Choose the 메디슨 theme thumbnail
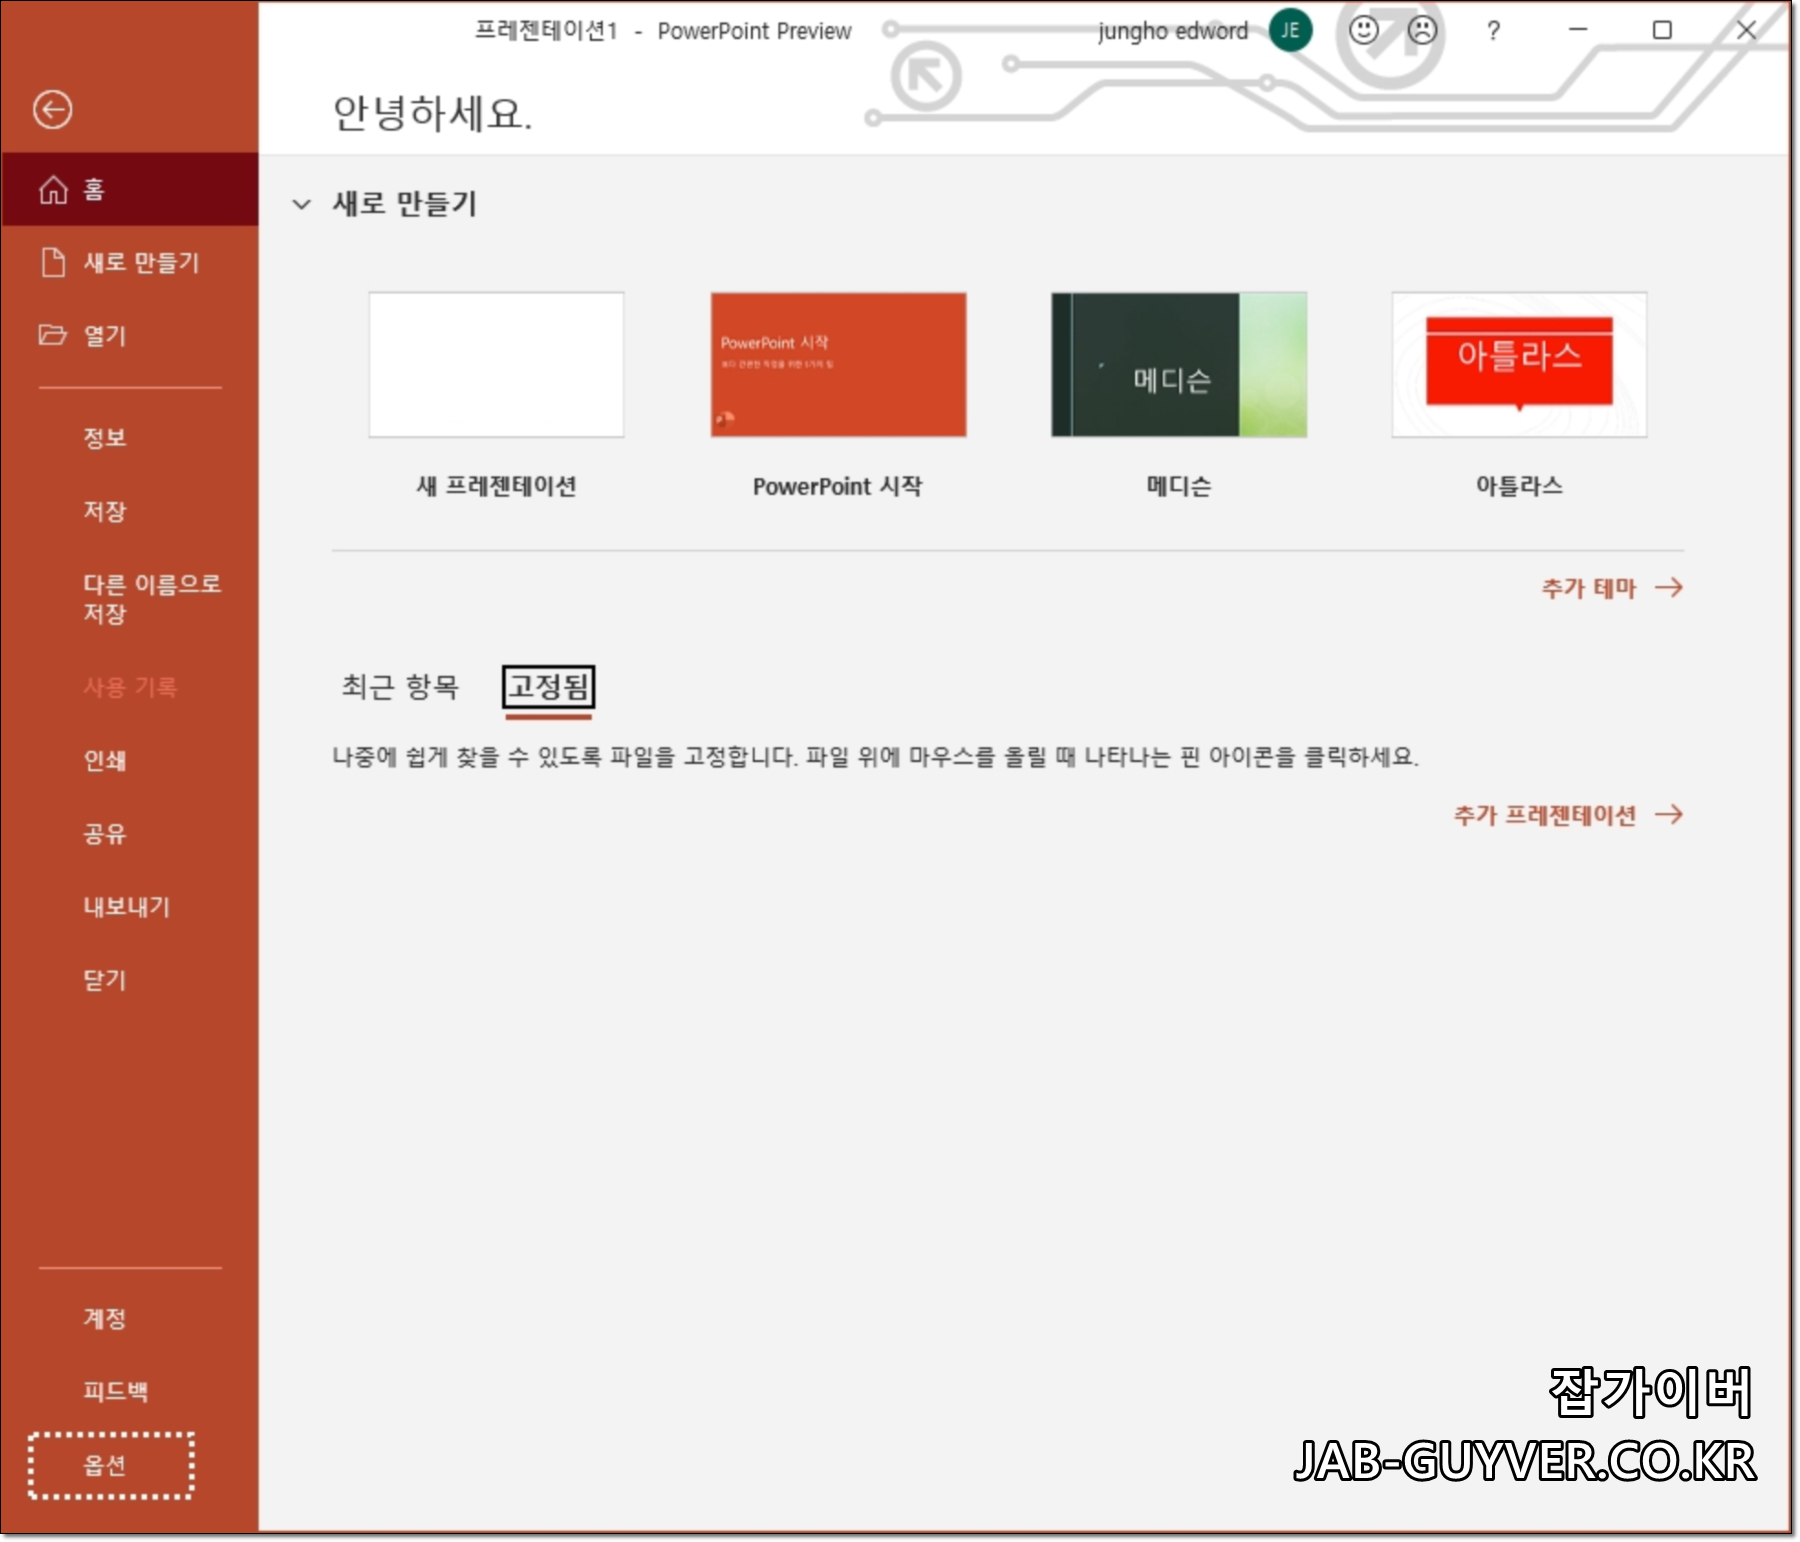1800x1542 pixels. (x=1179, y=365)
